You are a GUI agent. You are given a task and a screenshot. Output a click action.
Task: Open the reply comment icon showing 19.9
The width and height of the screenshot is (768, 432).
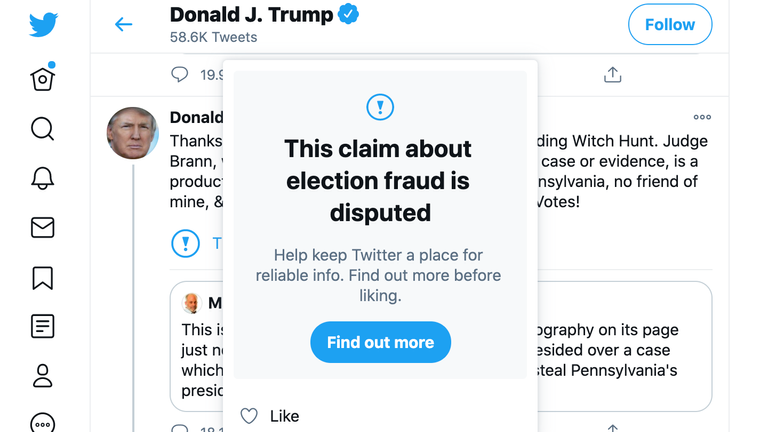click(179, 74)
